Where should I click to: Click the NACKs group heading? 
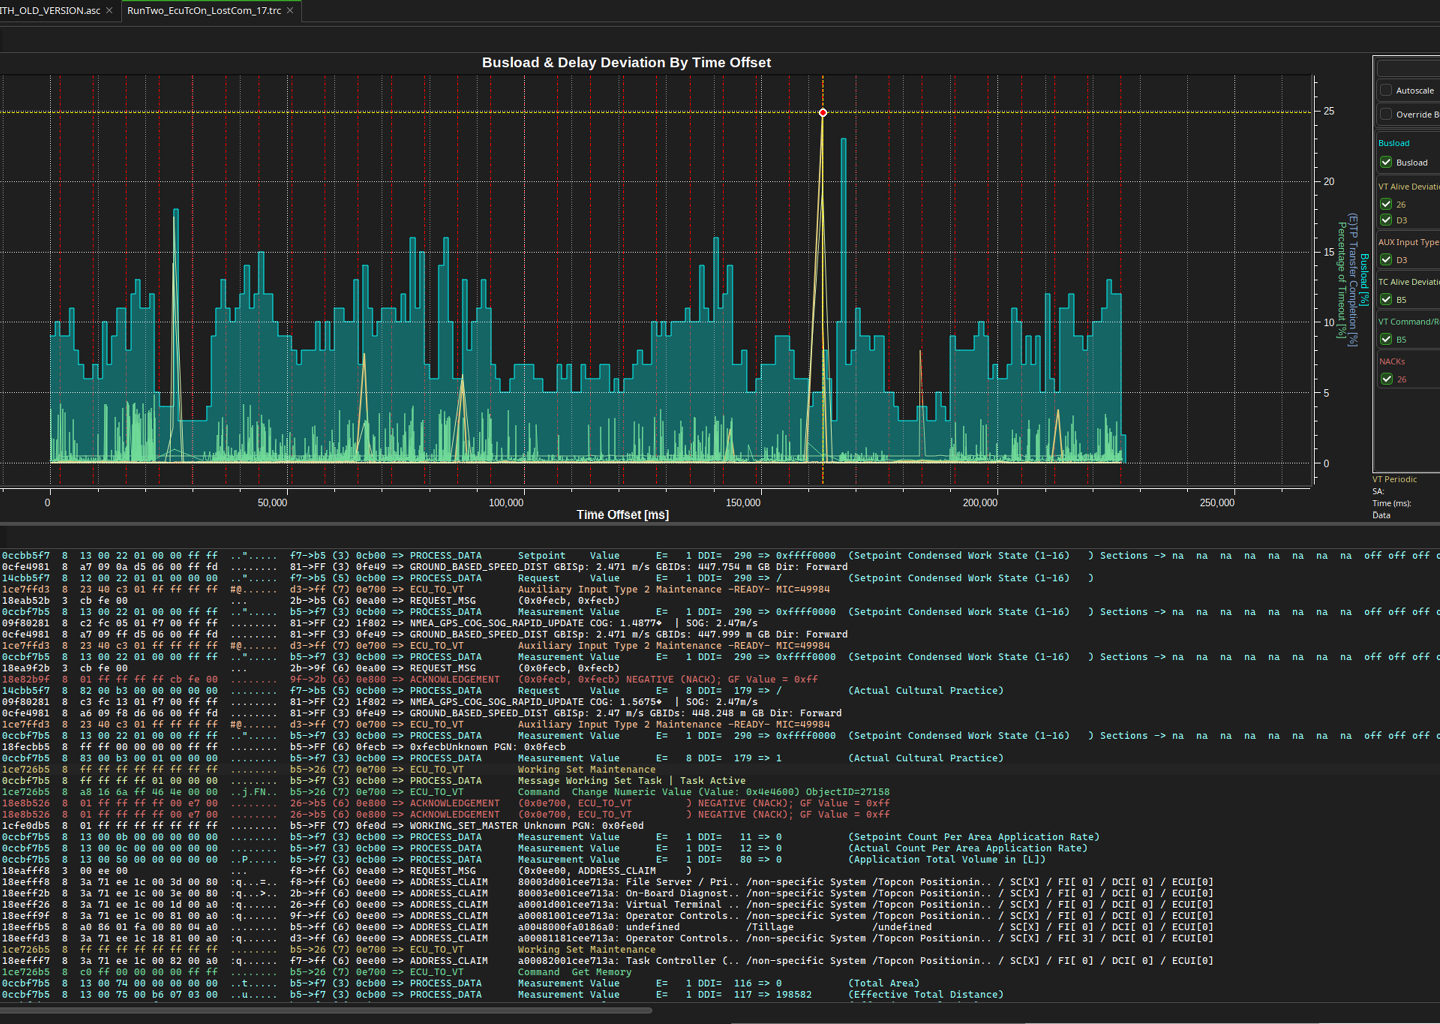(x=1392, y=362)
